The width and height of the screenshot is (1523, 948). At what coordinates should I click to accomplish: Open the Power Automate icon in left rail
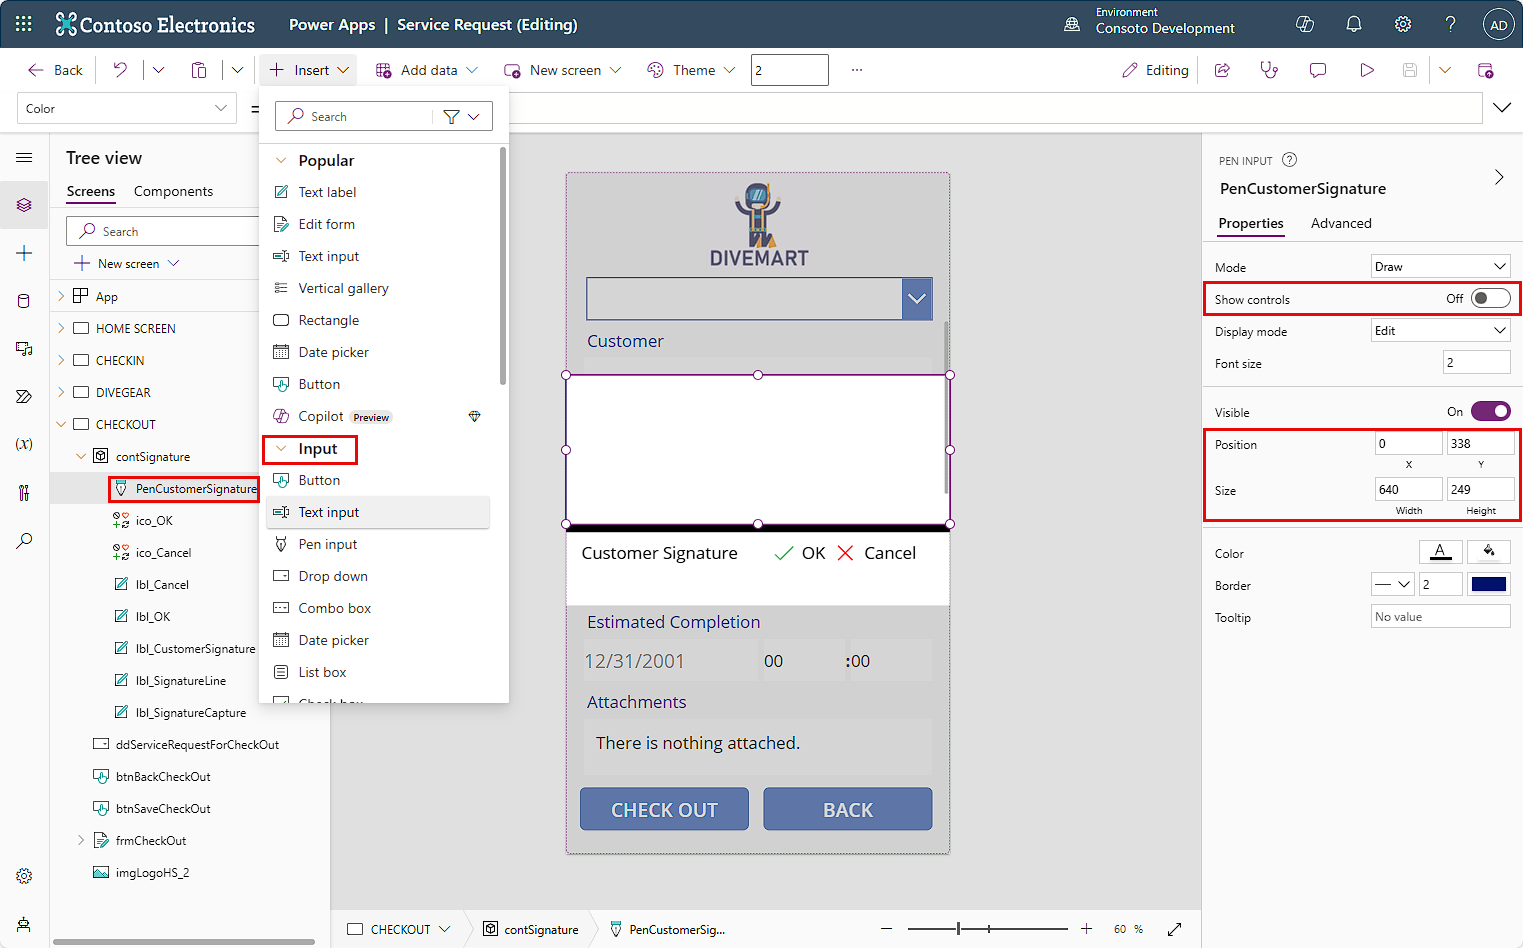[24, 396]
